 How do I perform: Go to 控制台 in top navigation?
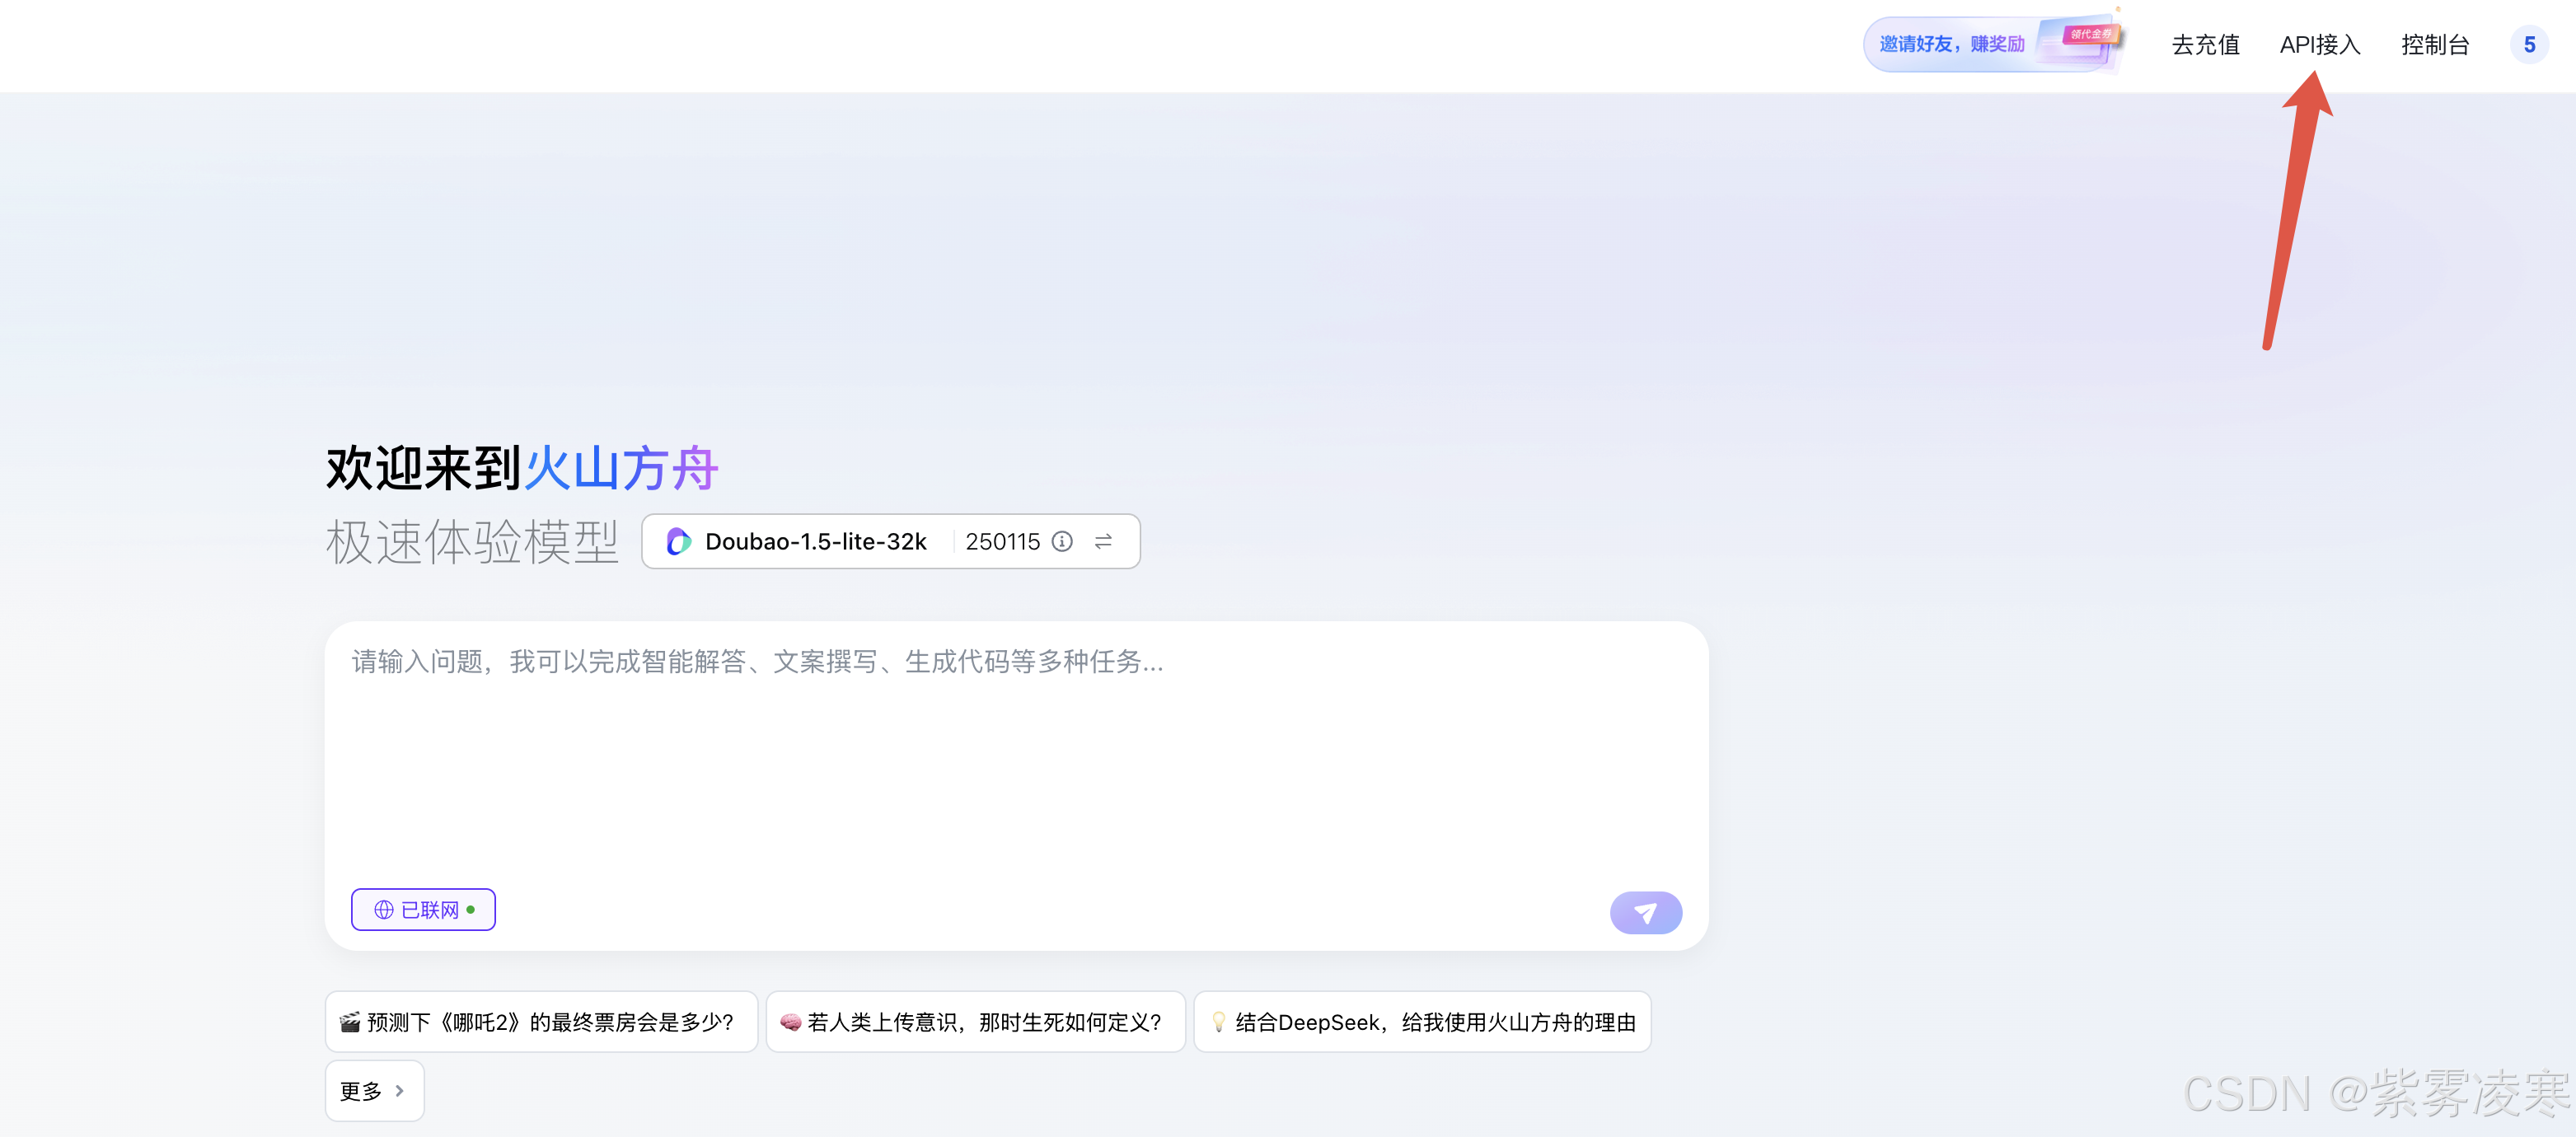[x=2435, y=45]
